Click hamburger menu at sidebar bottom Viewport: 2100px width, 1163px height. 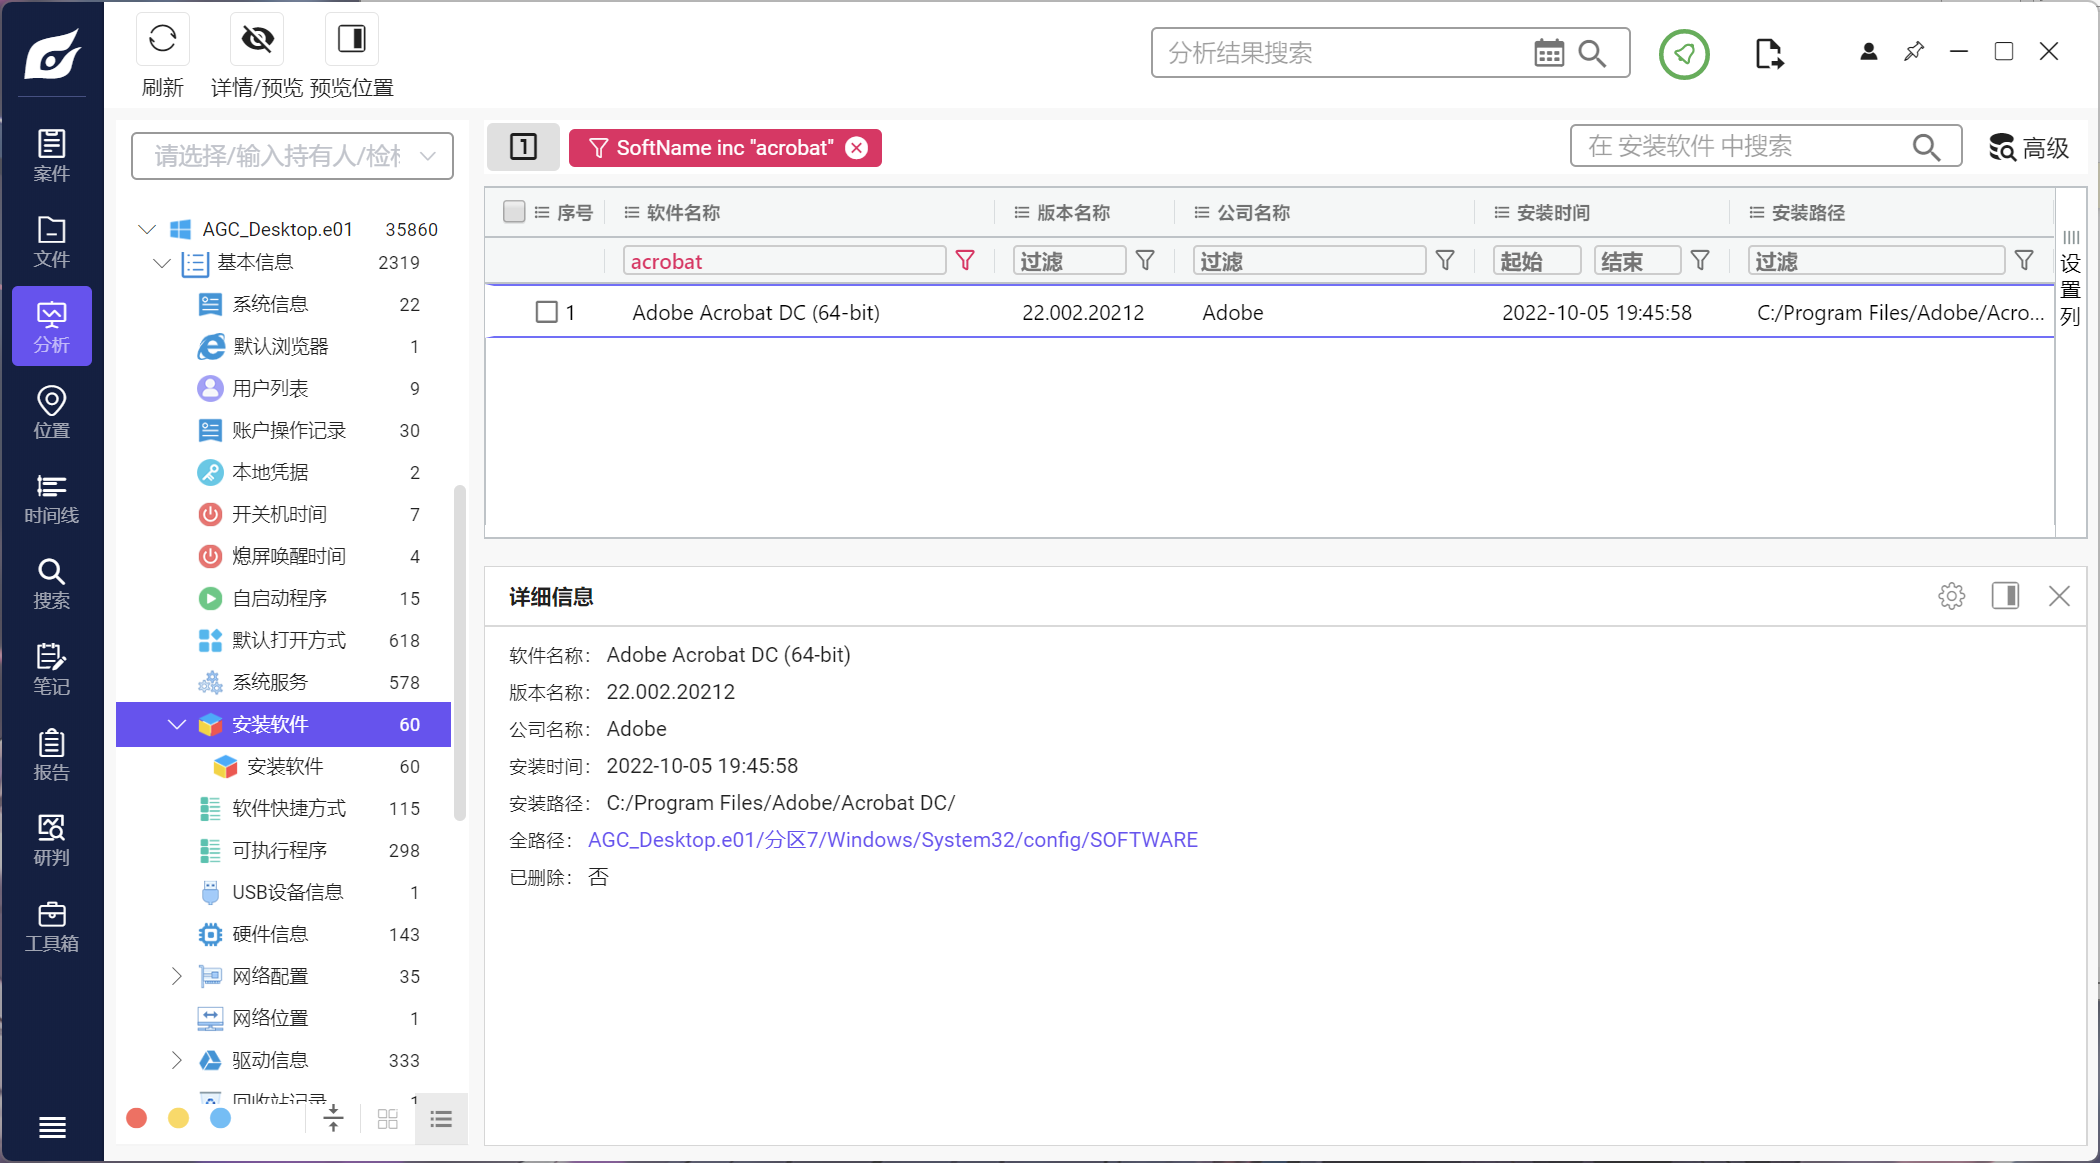point(52,1127)
